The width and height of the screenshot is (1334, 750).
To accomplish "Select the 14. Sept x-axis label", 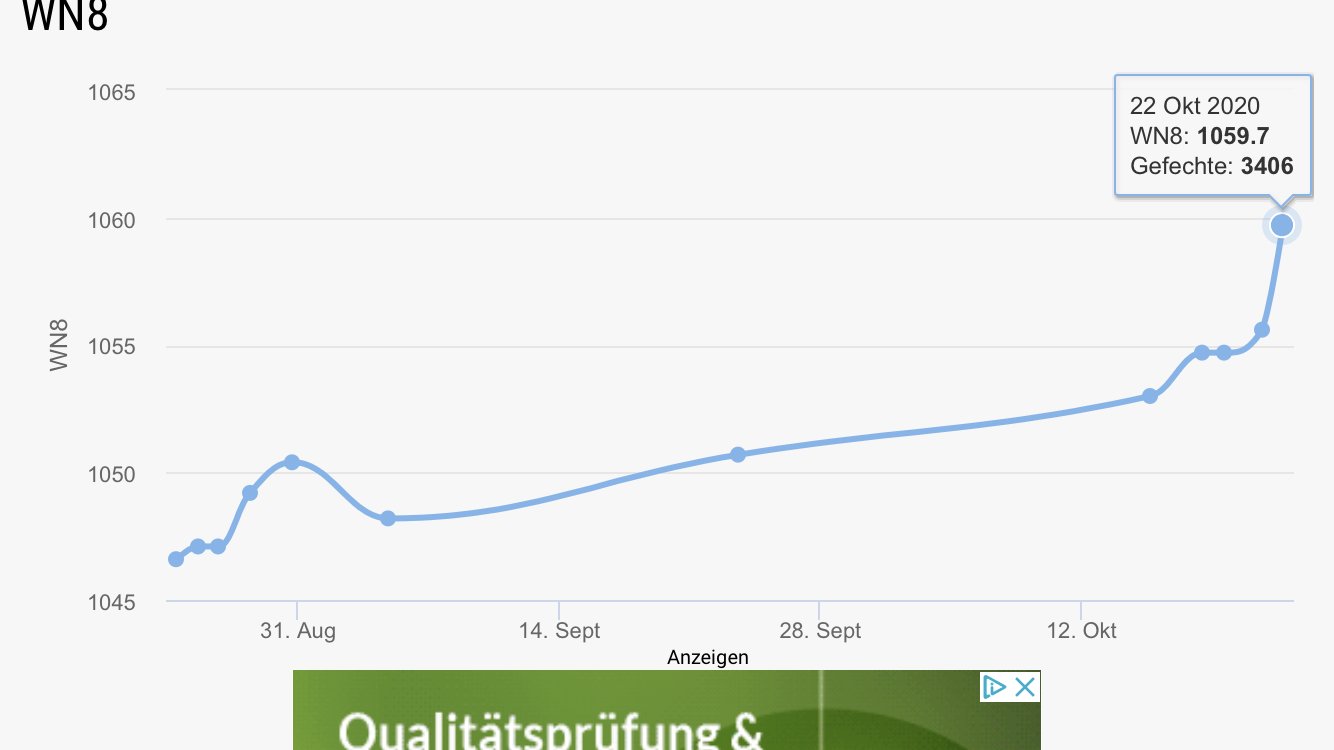I will pos(559,631).
